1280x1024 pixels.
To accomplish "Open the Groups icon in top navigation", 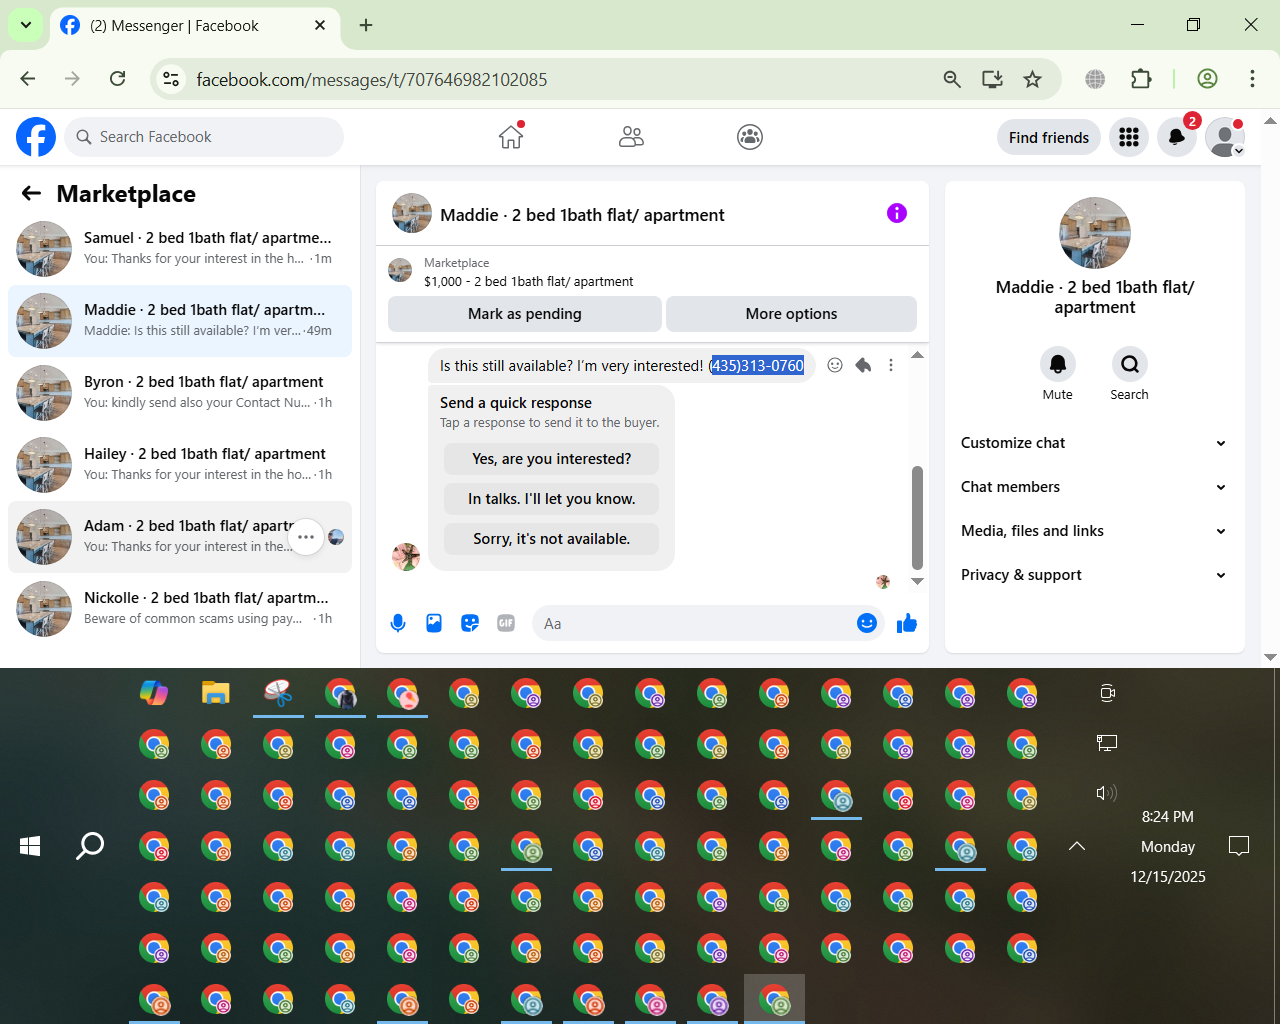I will pyautogui.click(x=750, y=137).
